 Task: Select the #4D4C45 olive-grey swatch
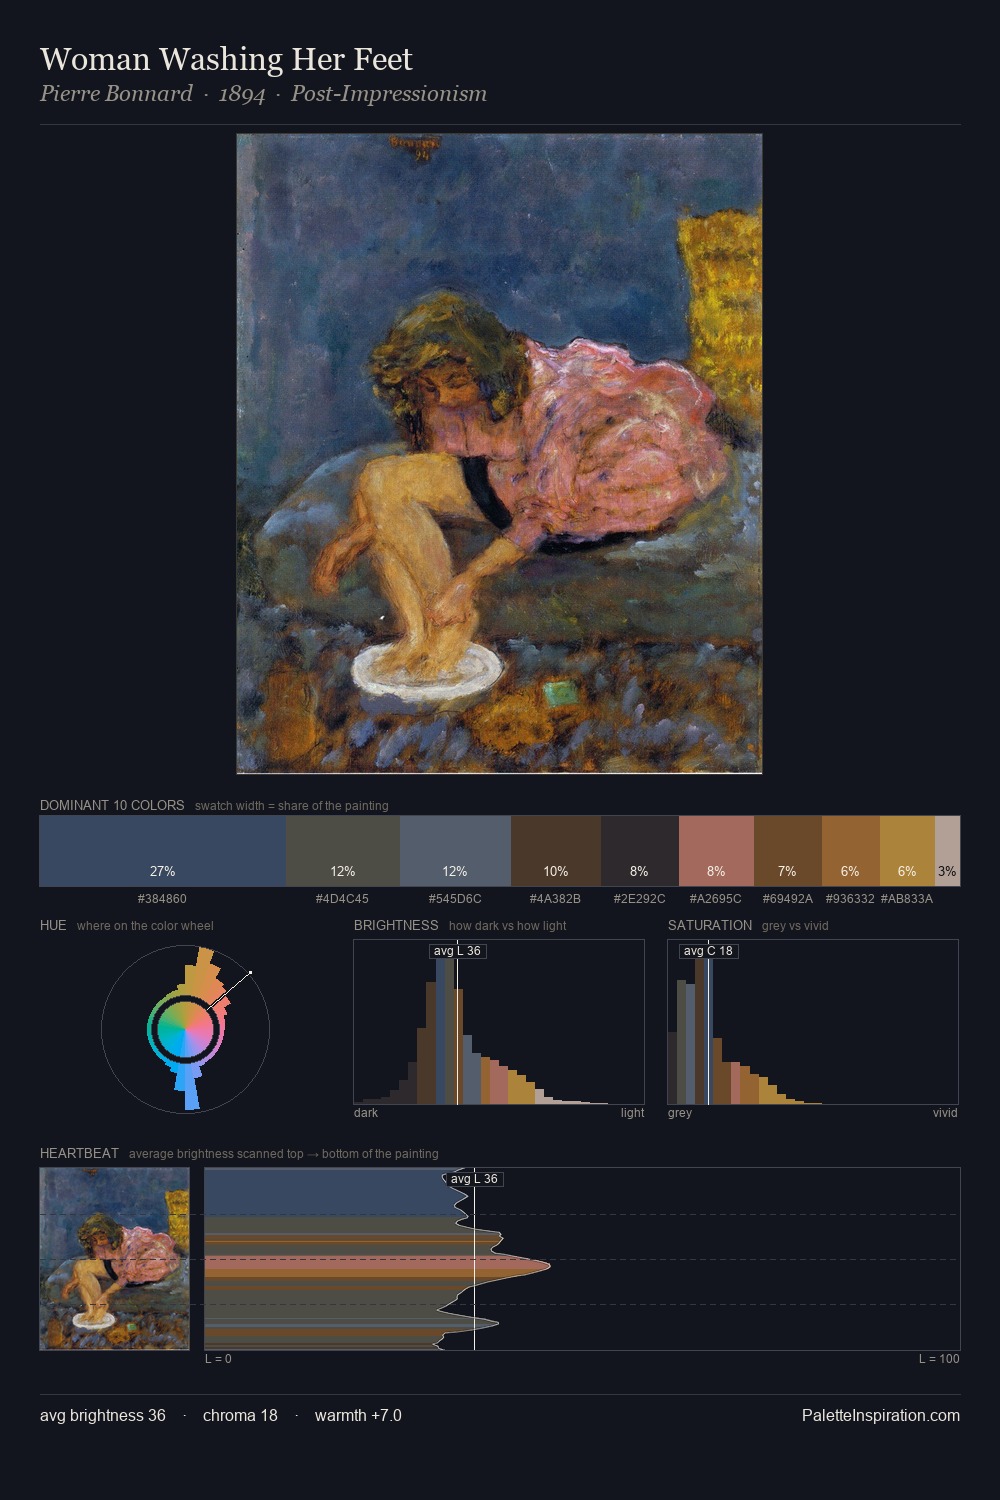[343, 851]
